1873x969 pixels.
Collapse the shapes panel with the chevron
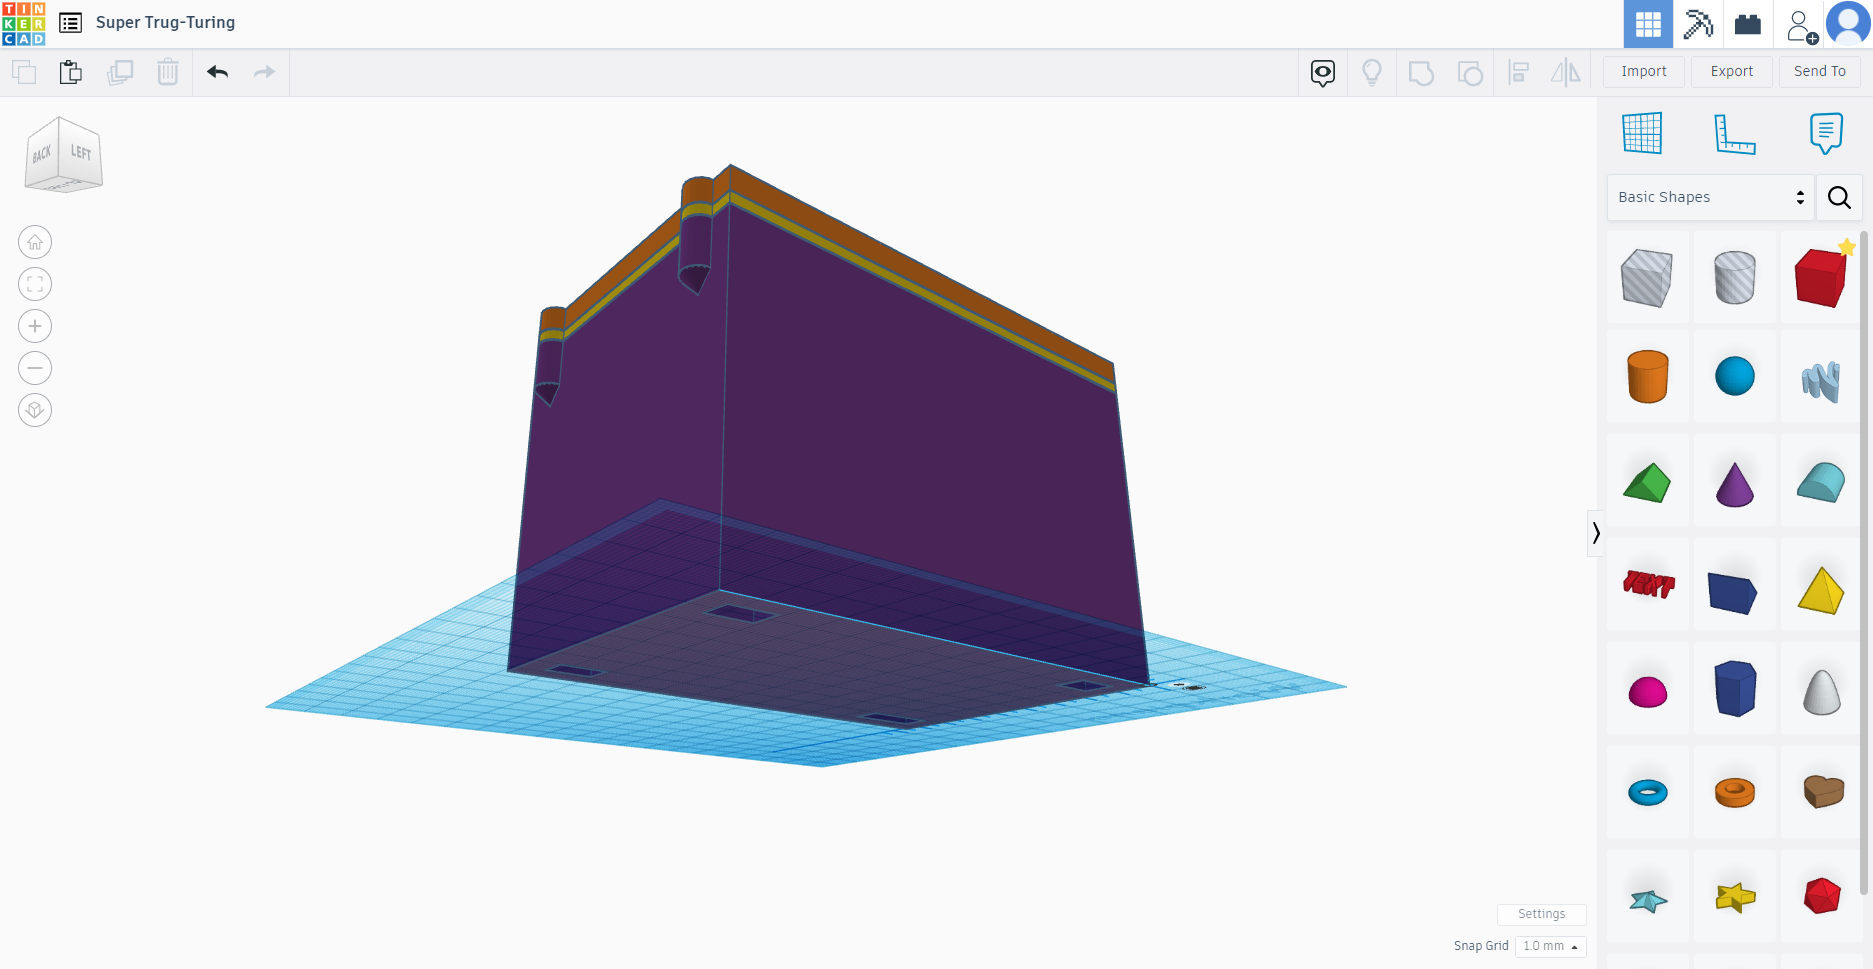(1594, 533)
